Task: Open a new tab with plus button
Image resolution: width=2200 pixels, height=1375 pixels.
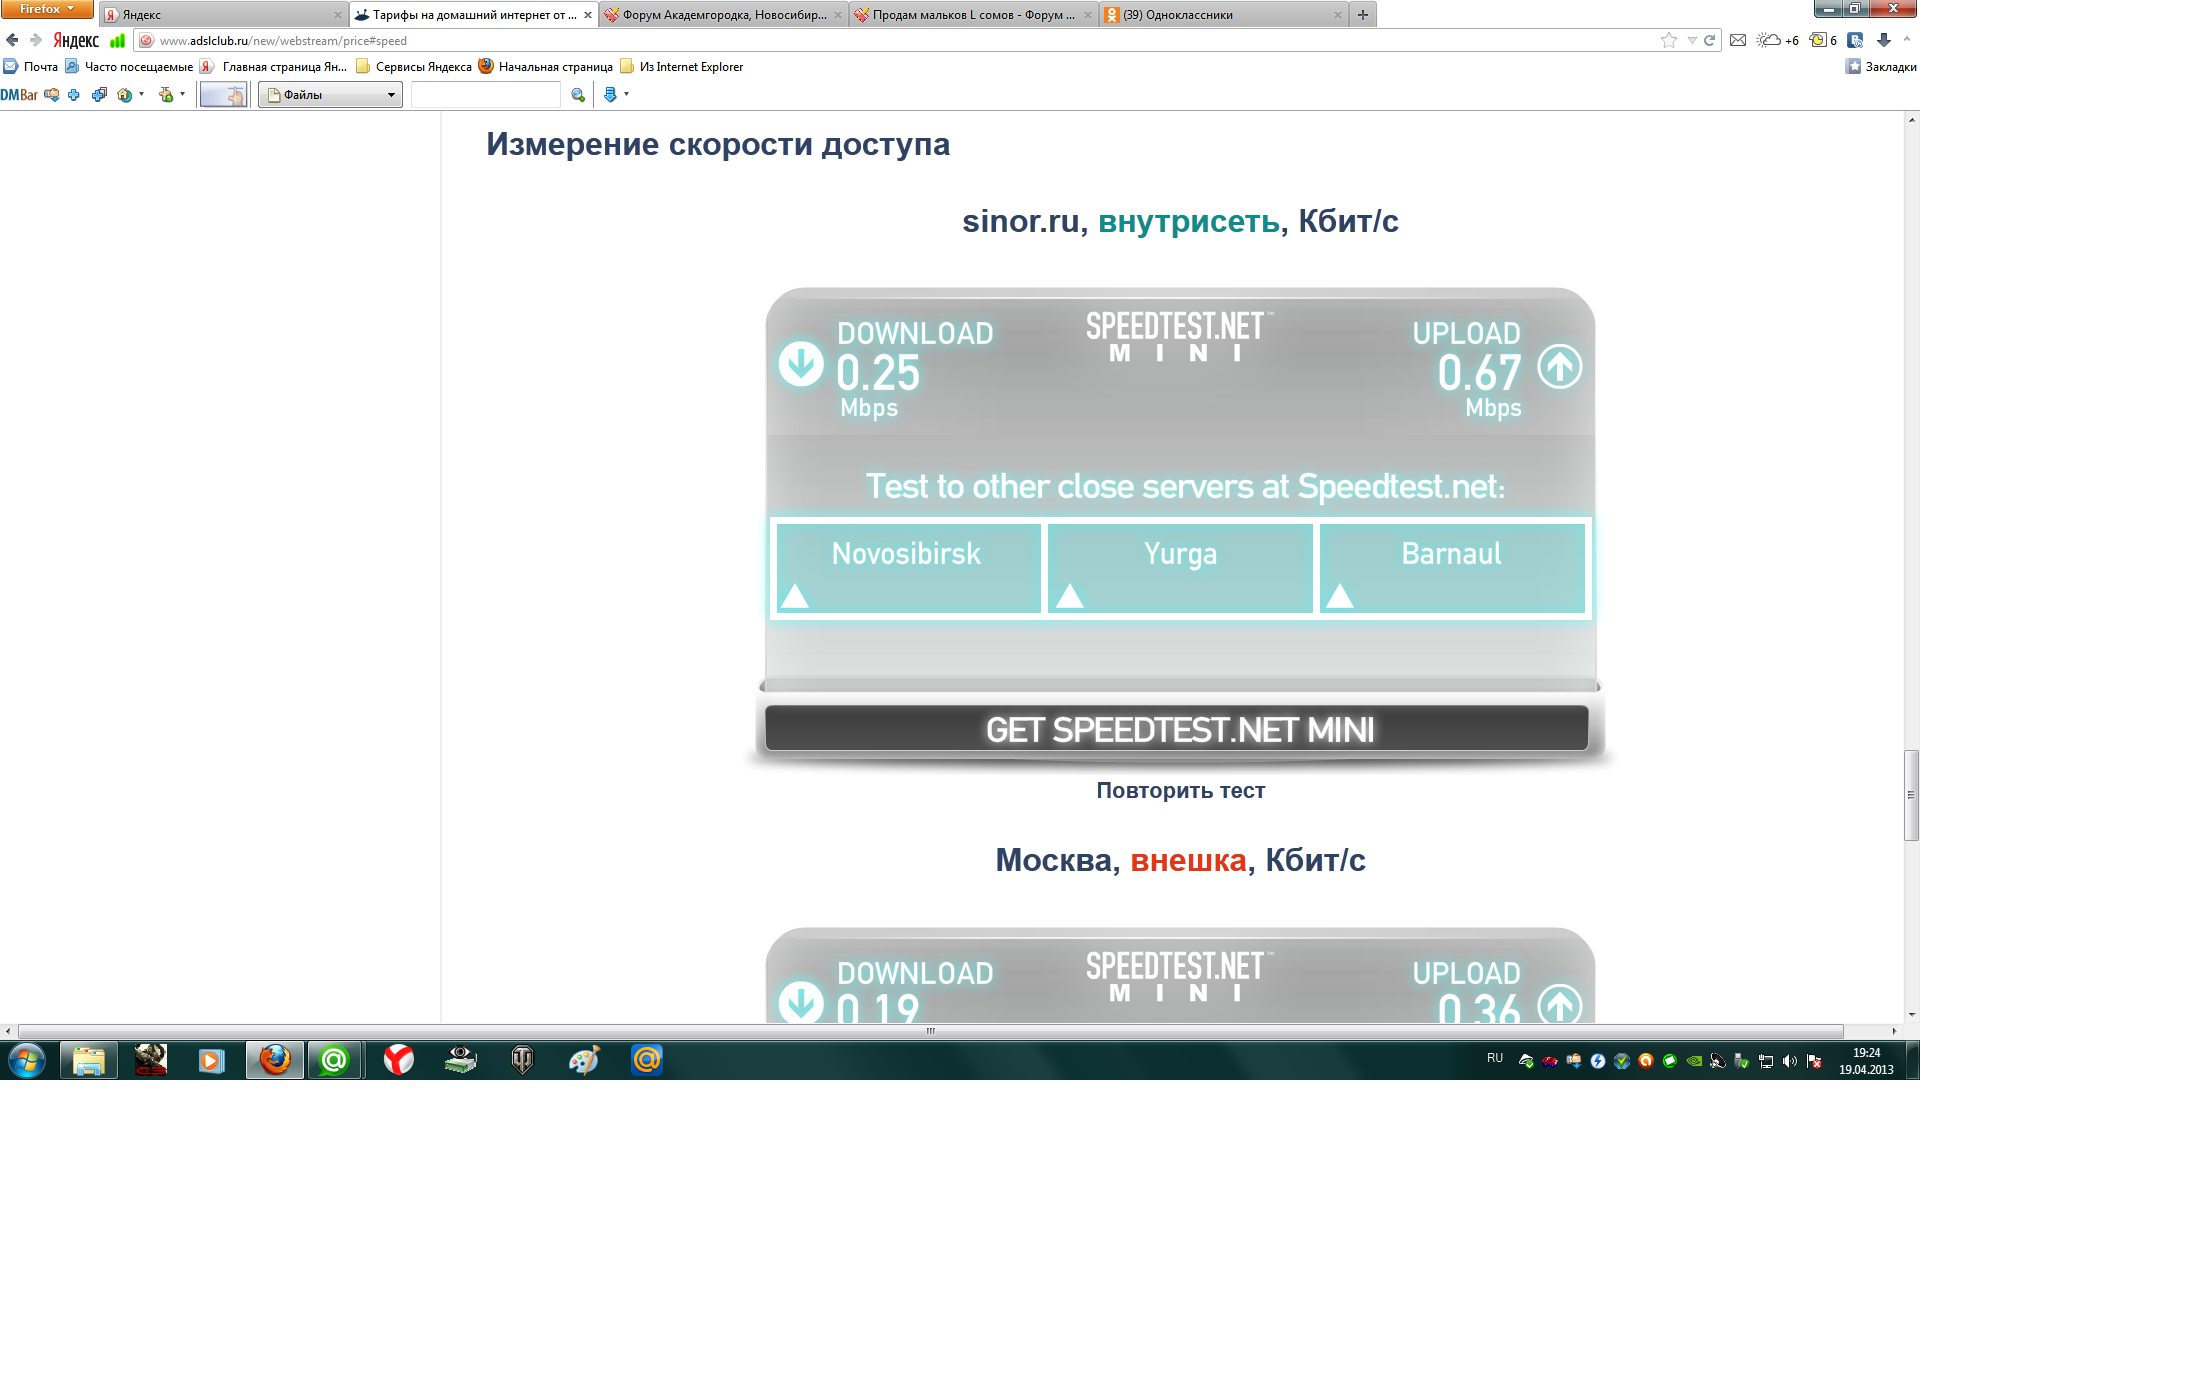Action: (x=1362, y=15)
